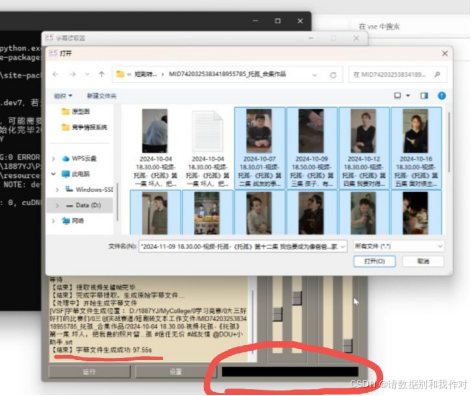Select the Windows-SSD drive
Screen dimensions: 471x396
click(89, 189)
